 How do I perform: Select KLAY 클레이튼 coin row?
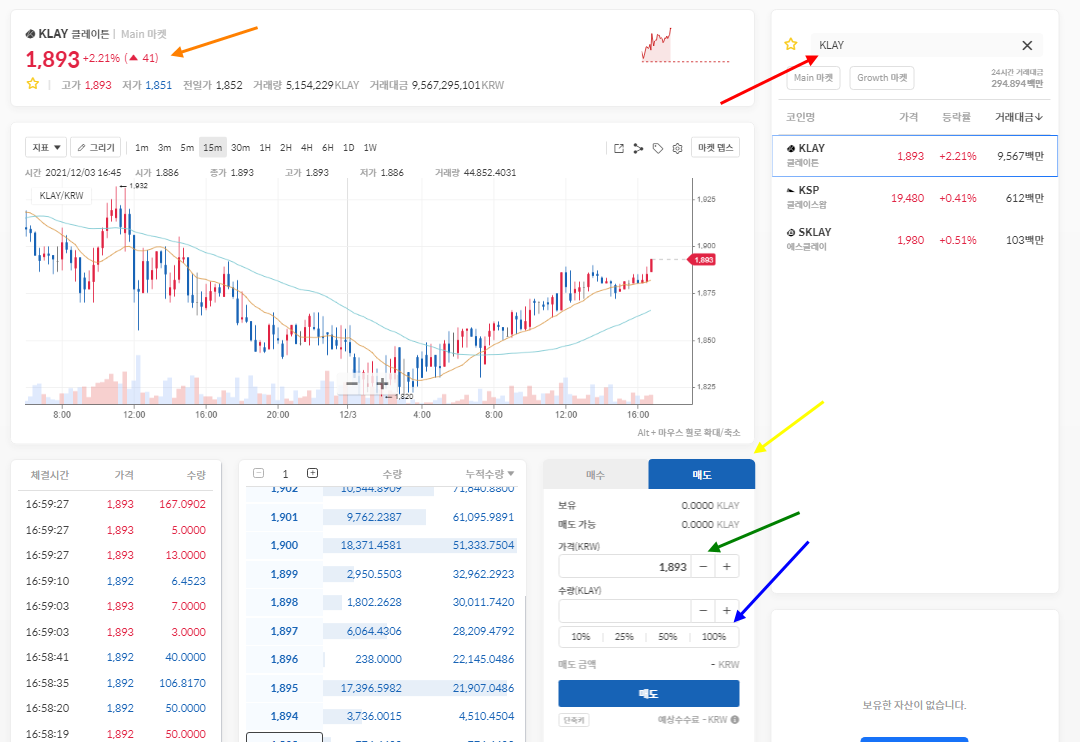tap(915, 156)
